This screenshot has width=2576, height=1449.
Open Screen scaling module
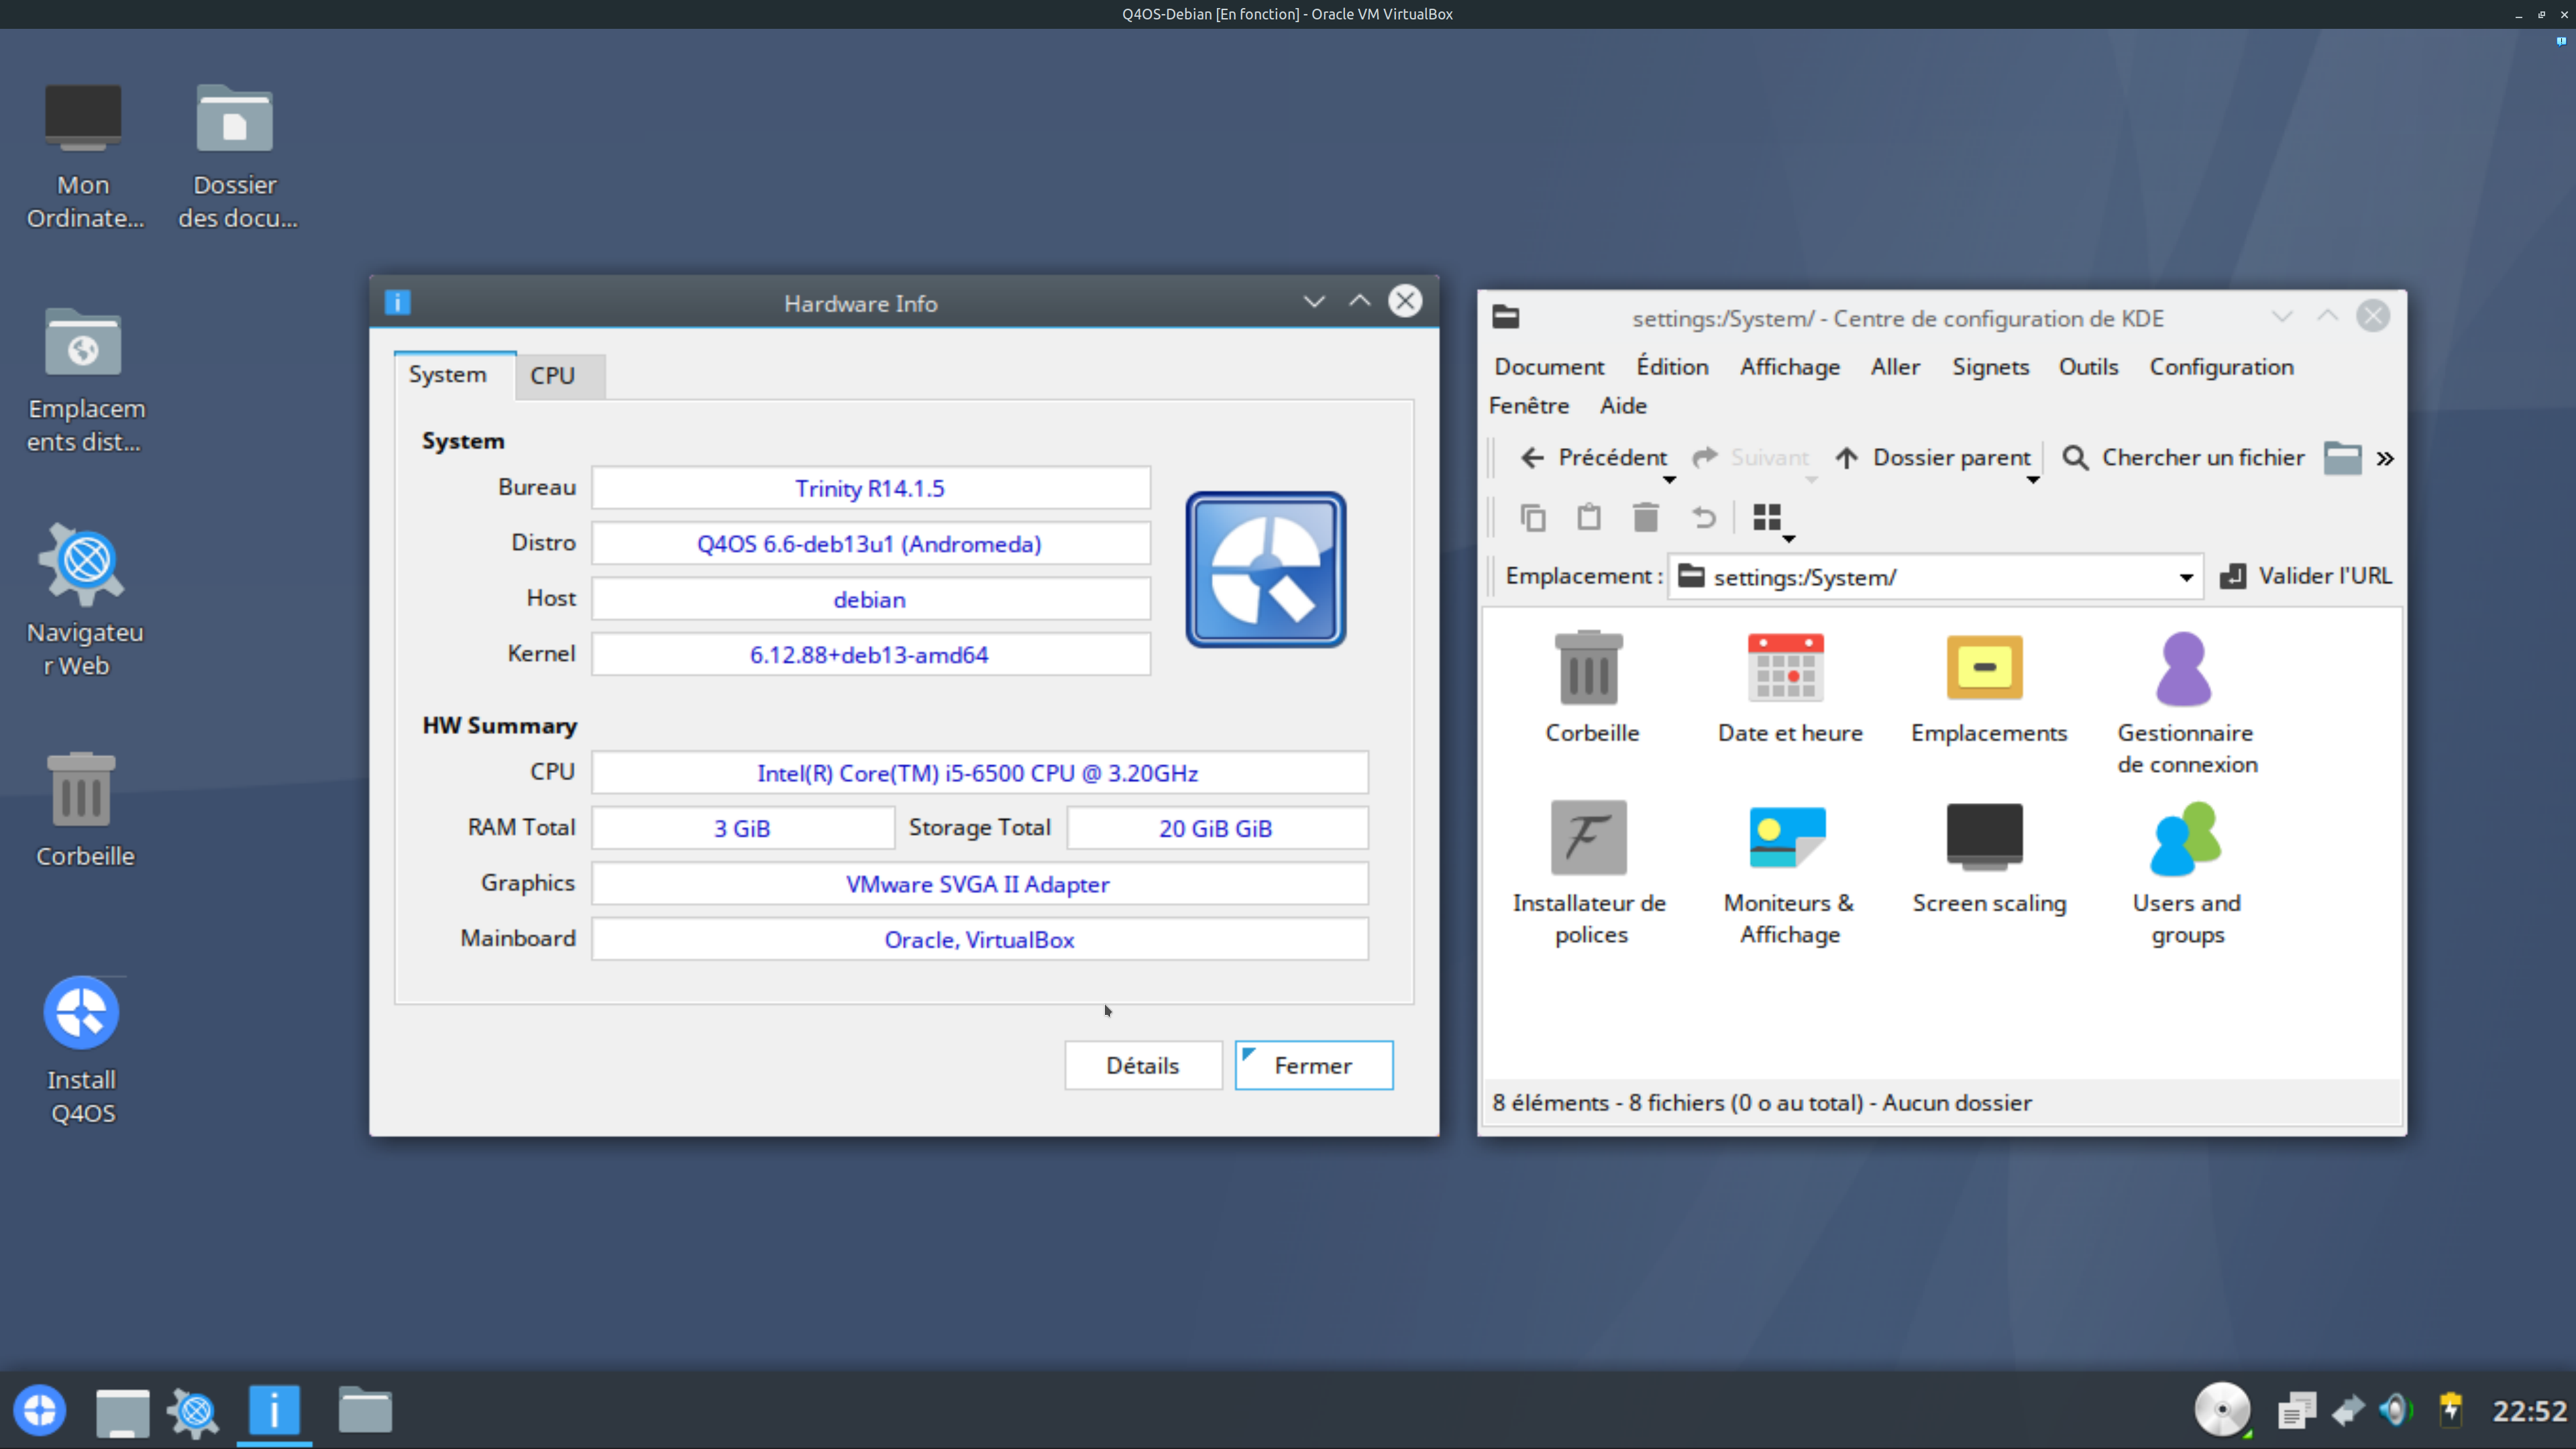point(1988,858)
